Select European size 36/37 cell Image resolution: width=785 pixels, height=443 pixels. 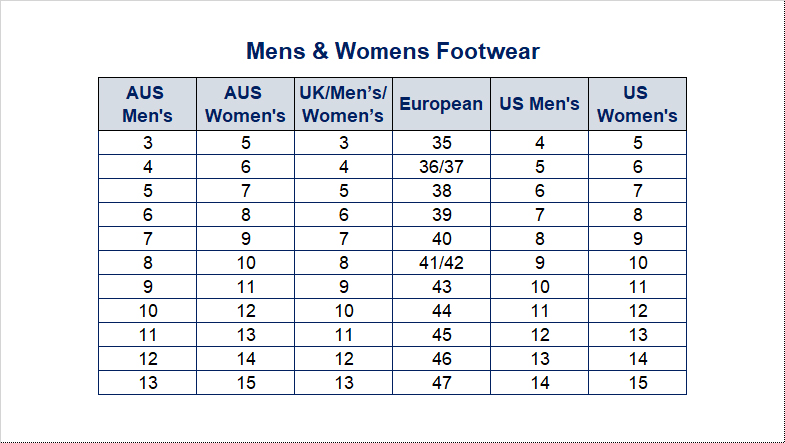[441, 167]
